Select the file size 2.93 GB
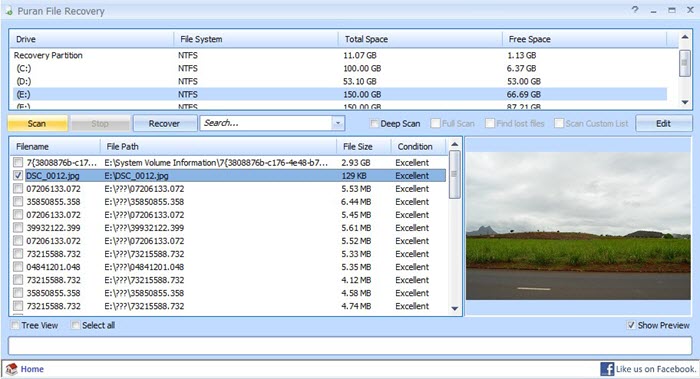Screen dimensions: 700x379 (x=356, y=162)
